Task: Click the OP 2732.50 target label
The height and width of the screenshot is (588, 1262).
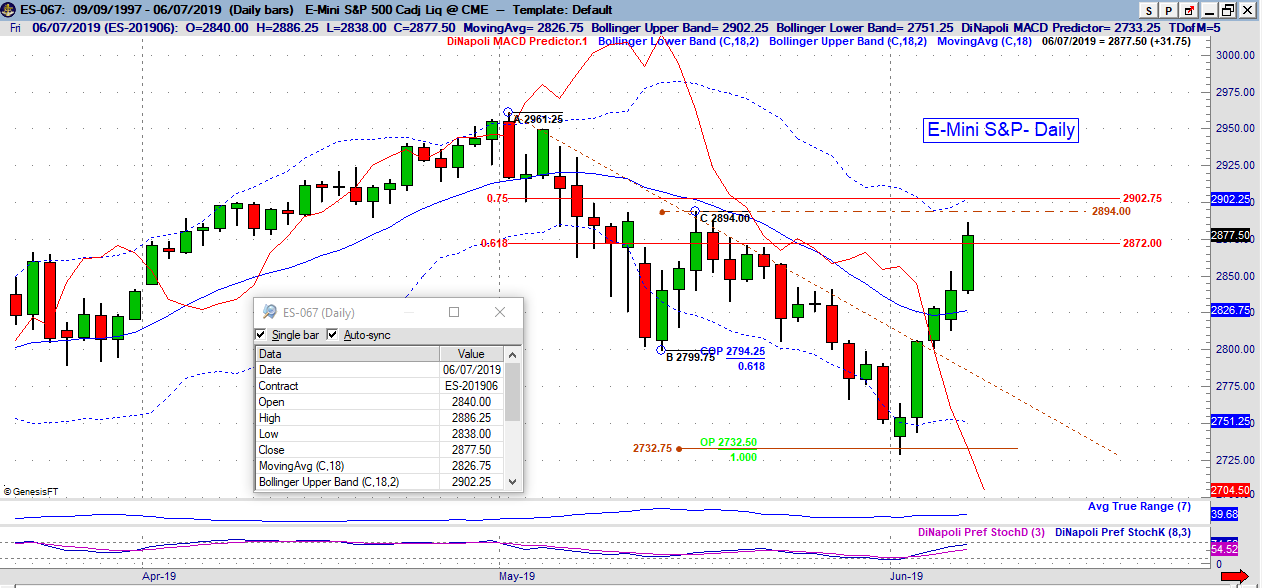Action: tap(728, 442)
